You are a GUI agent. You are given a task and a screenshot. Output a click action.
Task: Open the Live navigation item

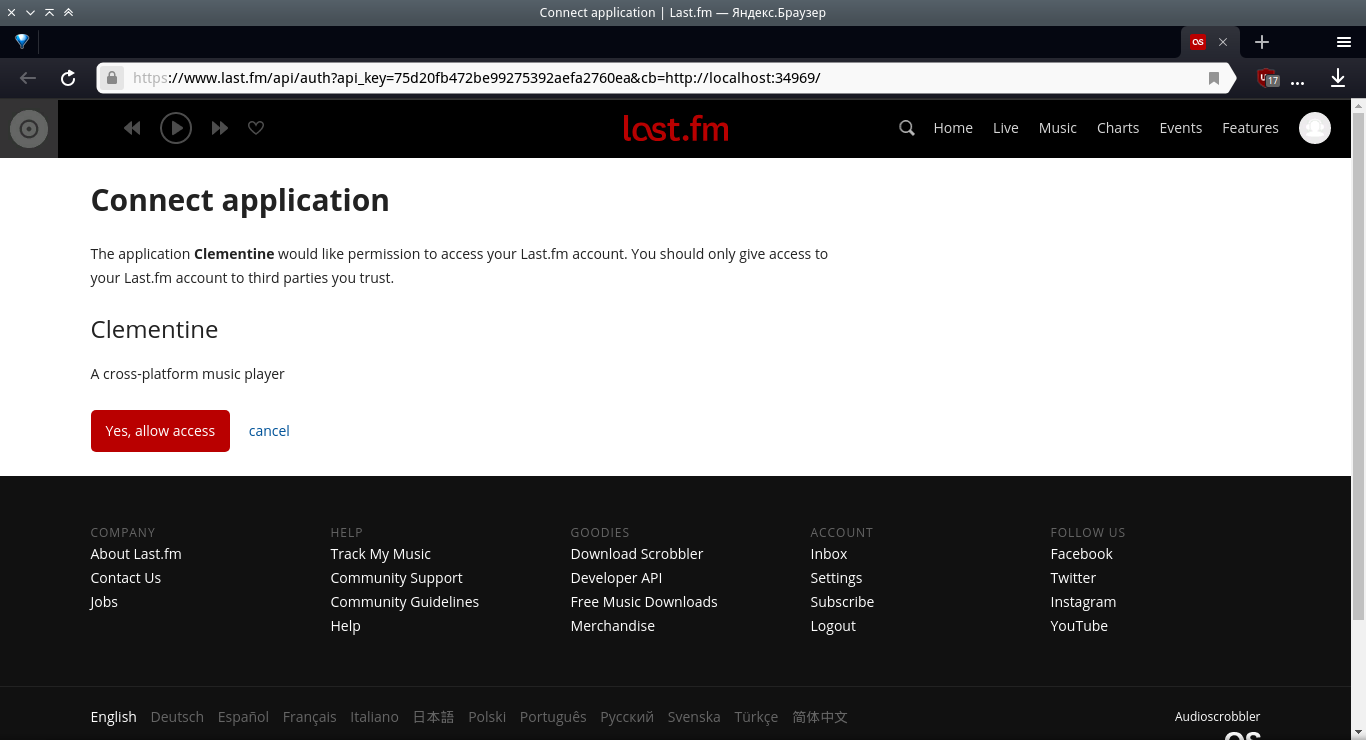1006,128
